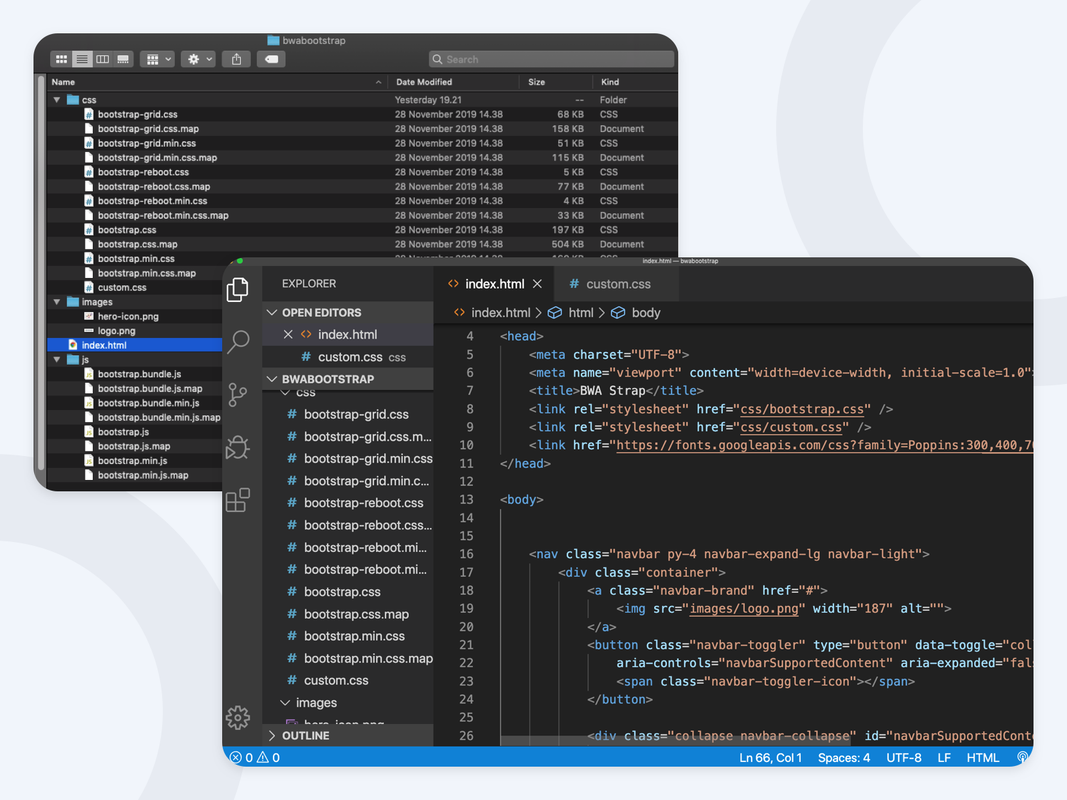Expand the OUTLINE section
Viewport: 1067px width, 800px height.
[348, 735]
